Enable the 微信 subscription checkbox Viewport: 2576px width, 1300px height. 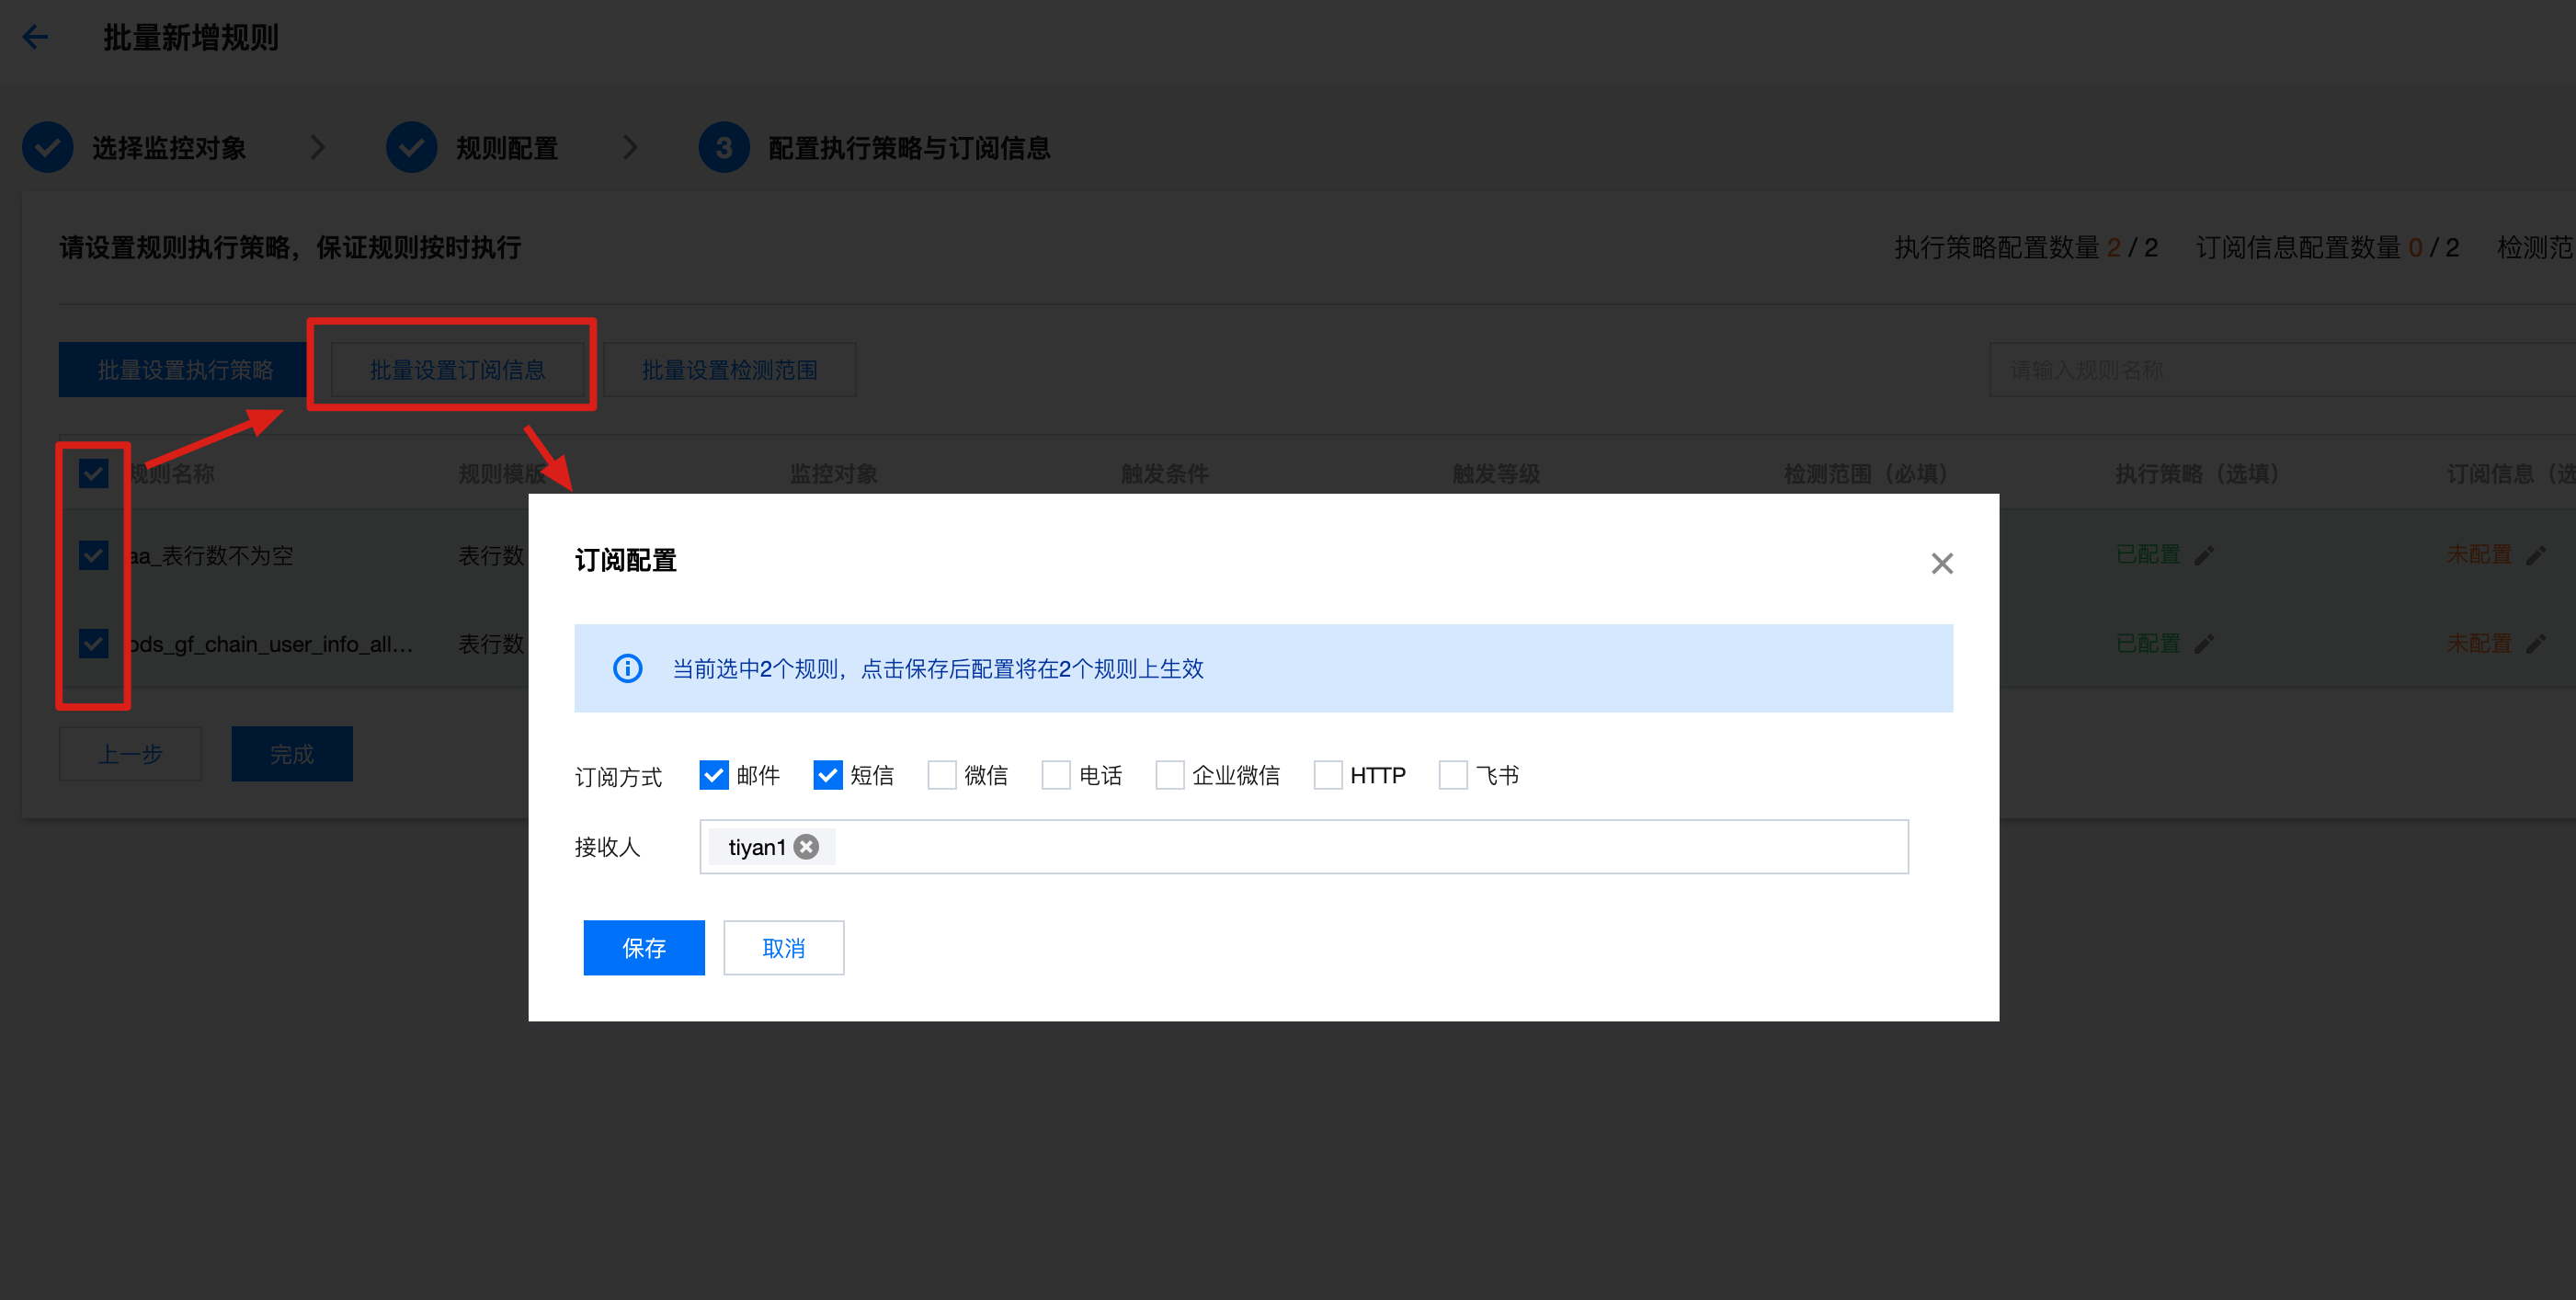pos(941,775)
